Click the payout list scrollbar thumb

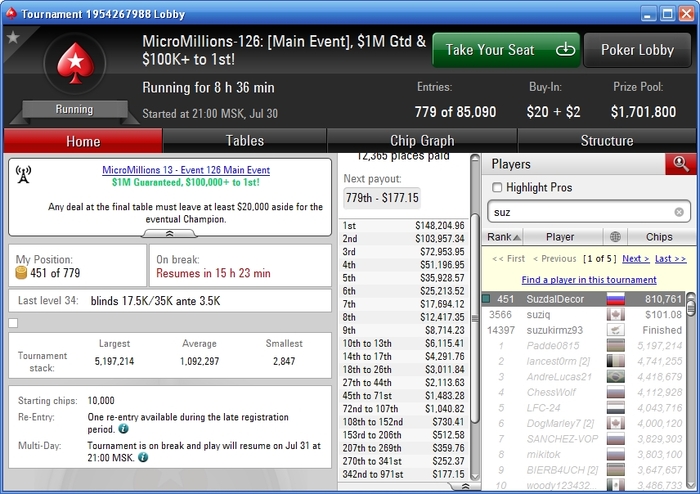475,318
